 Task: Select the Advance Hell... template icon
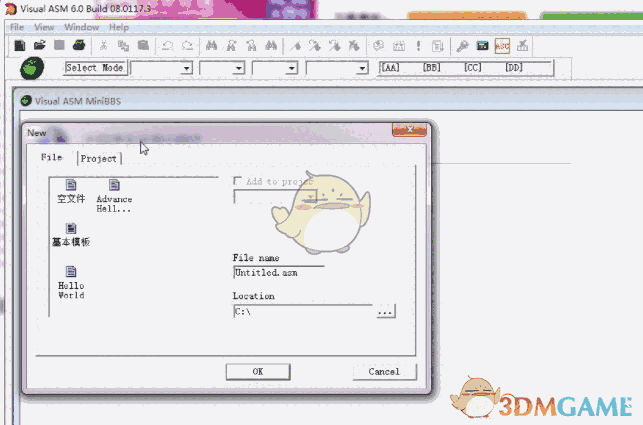114,196
